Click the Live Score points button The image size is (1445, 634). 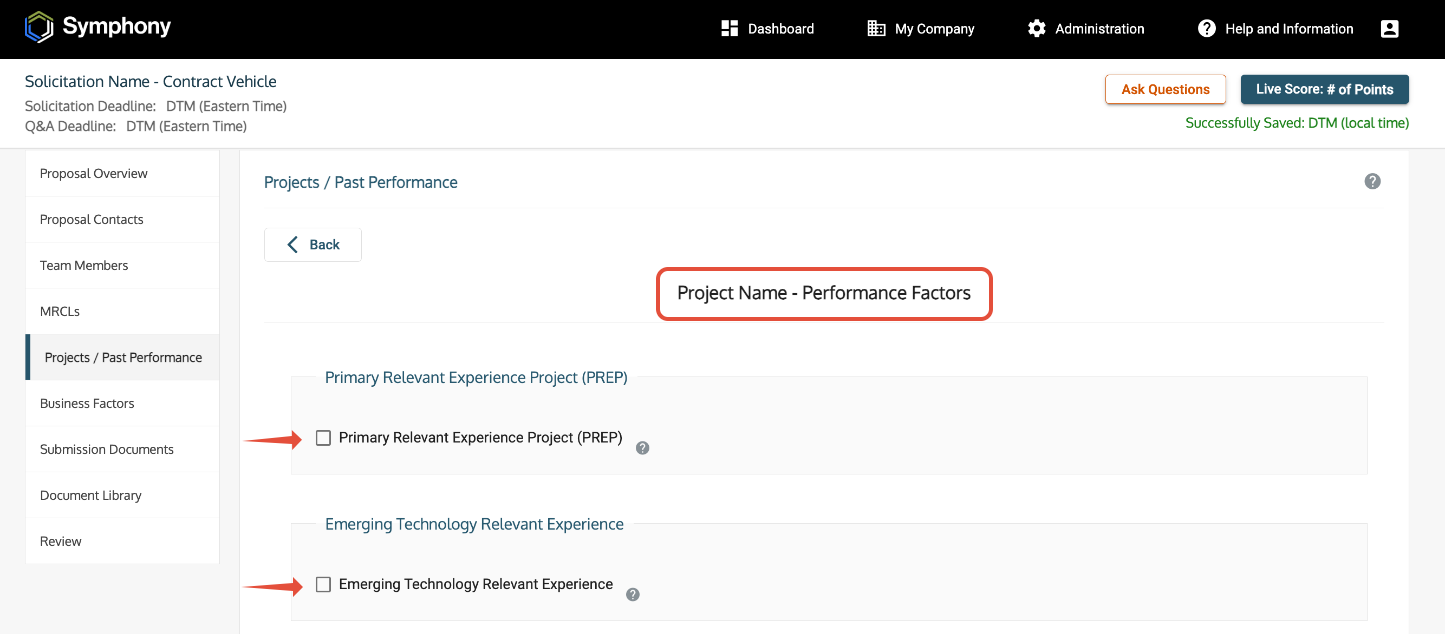click(1324, 89)
